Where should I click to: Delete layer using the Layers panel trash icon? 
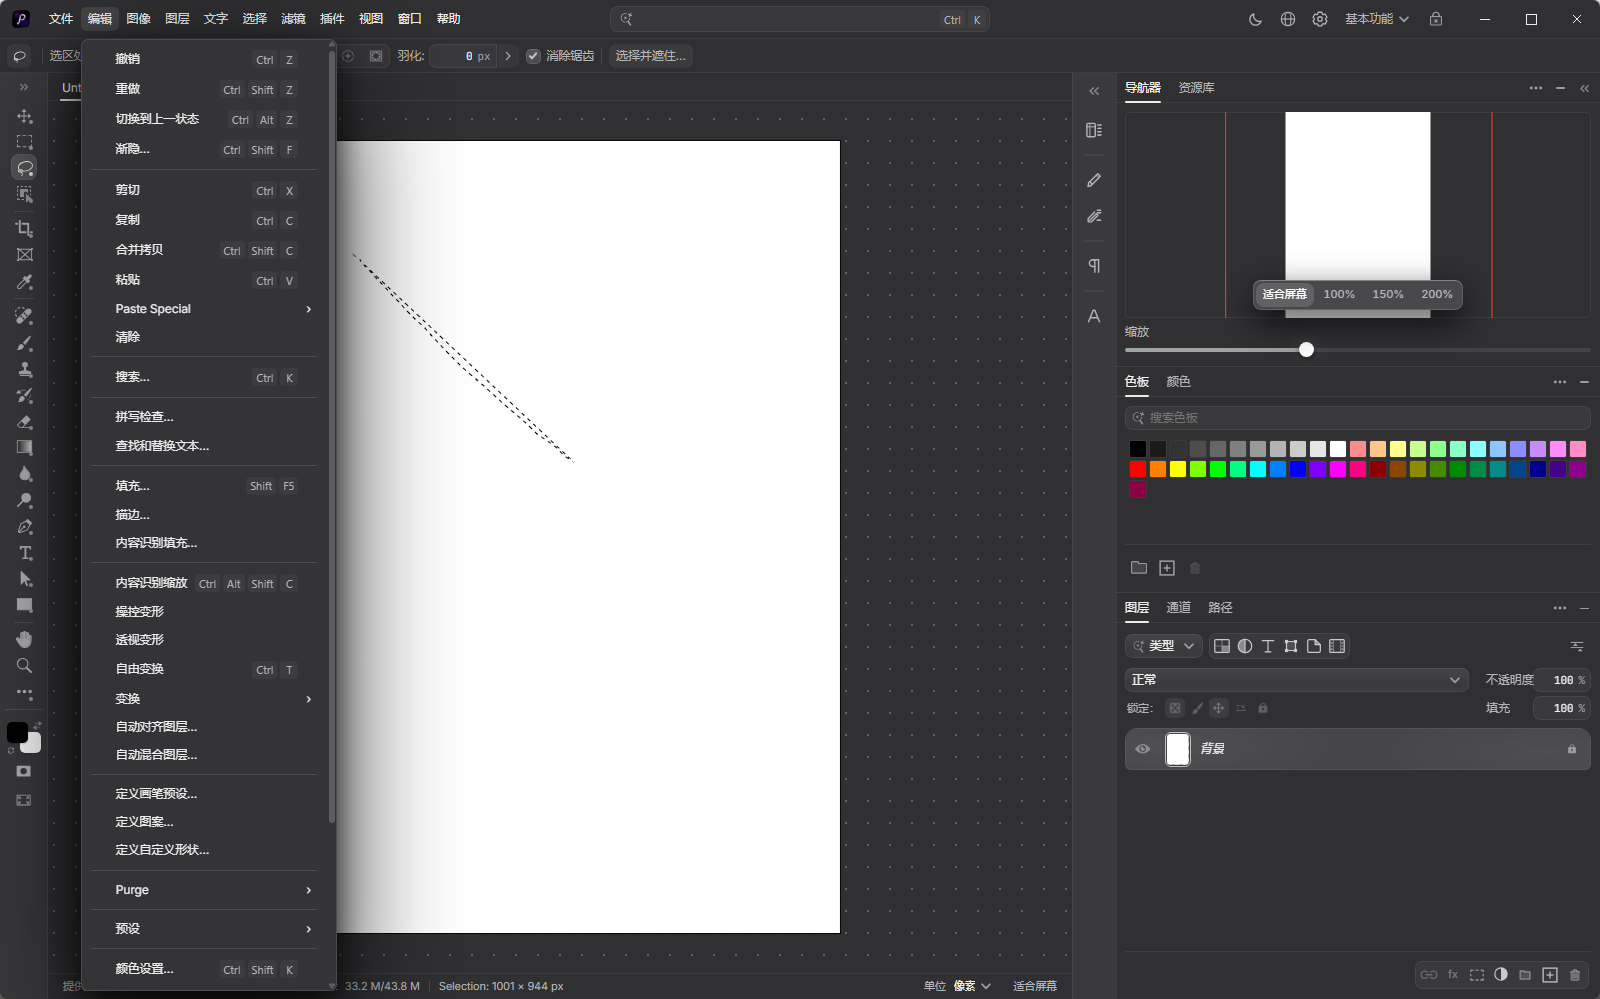click(1575, 975)
